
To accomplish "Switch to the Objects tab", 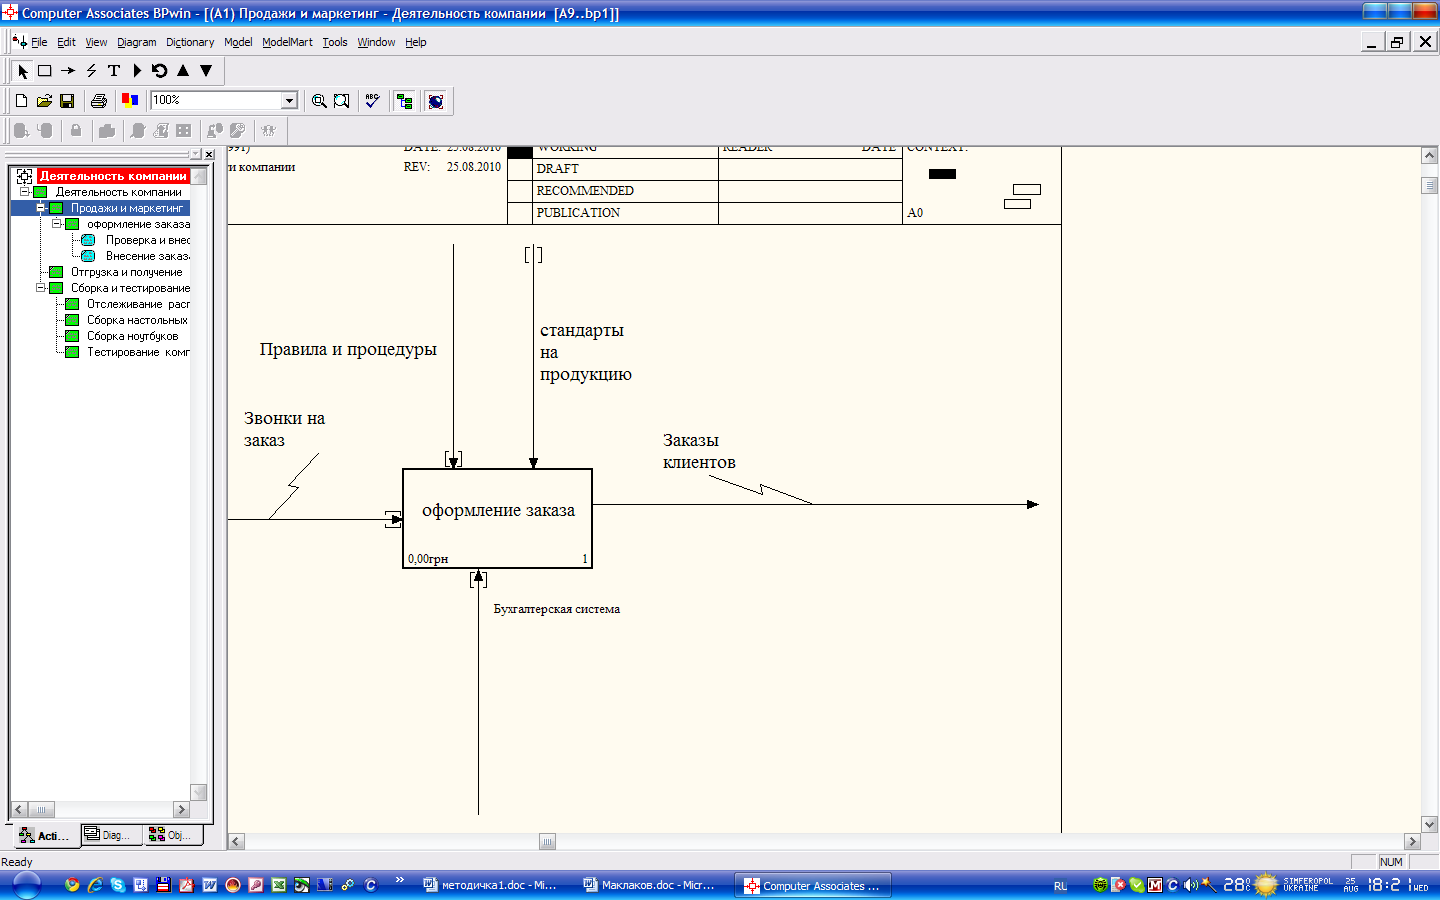I will coord(174,835).
